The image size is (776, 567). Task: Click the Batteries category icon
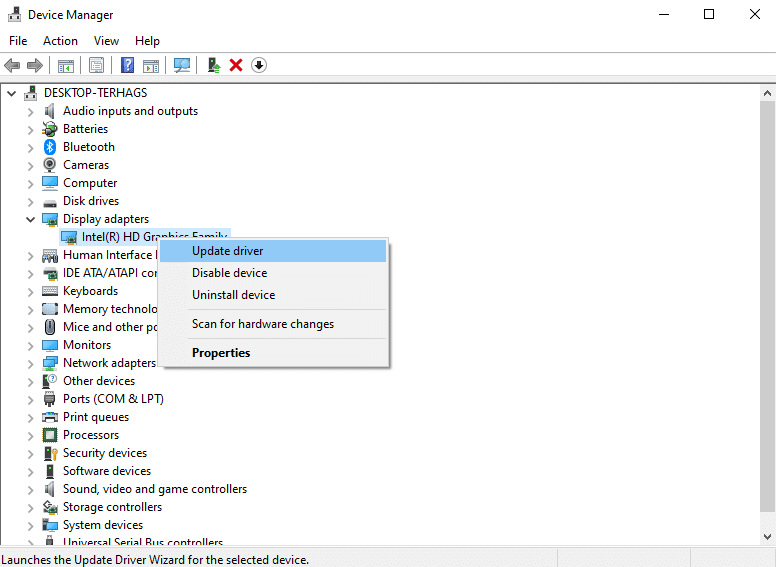tap(49, 129)
